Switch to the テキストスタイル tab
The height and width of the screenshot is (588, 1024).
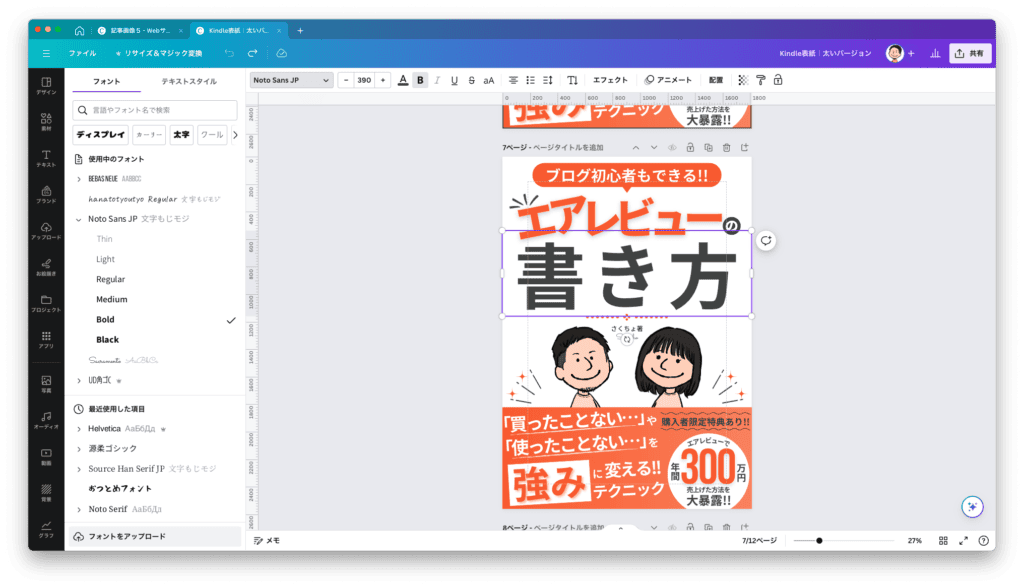coord(189,82)
